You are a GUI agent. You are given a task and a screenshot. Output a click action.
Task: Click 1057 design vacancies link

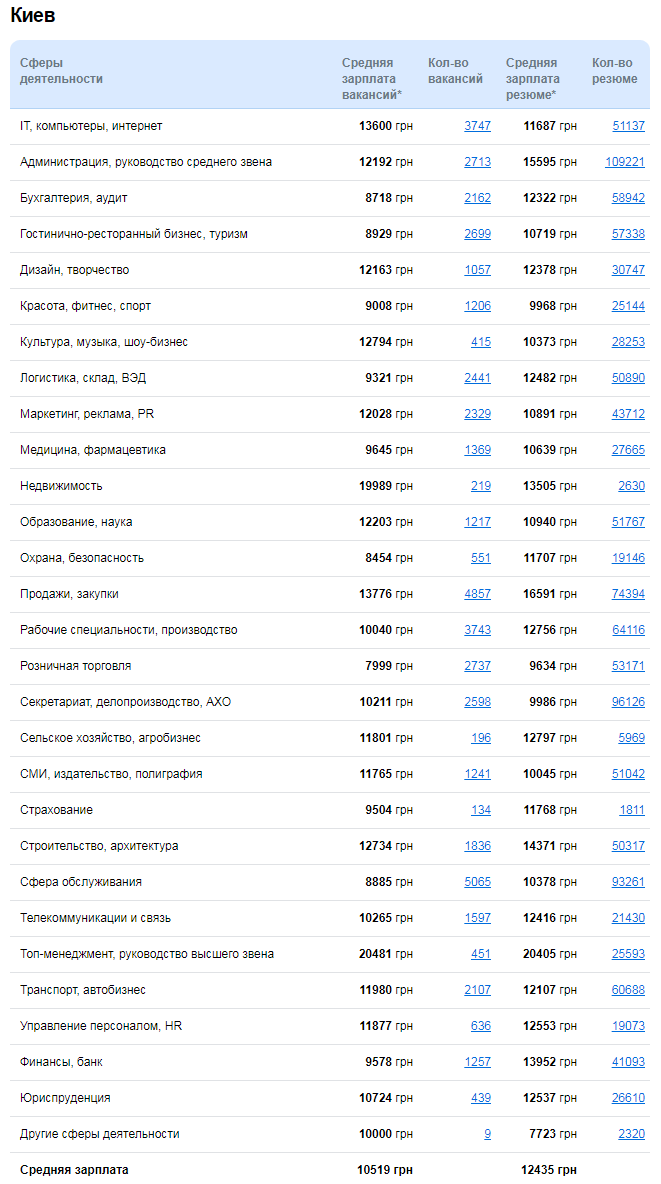tap(477, 270)
